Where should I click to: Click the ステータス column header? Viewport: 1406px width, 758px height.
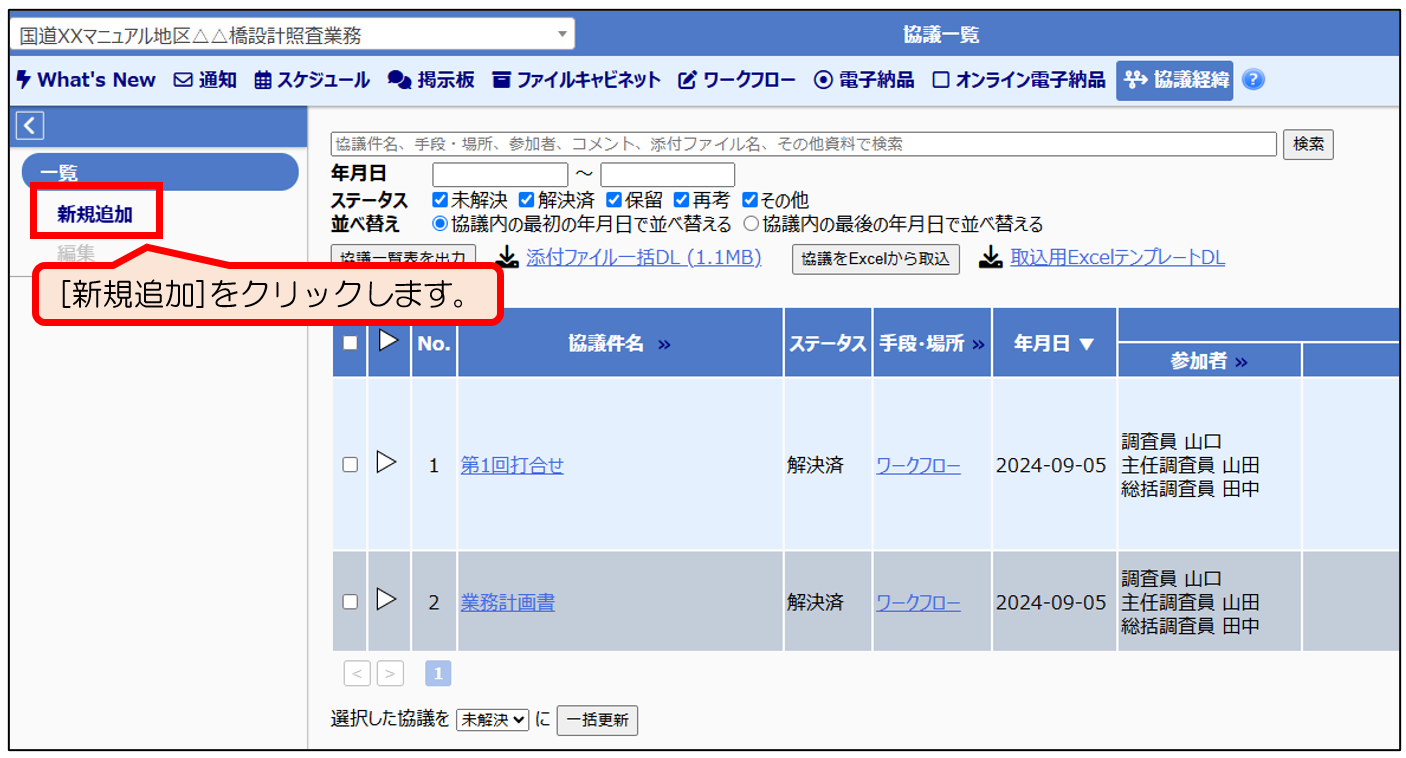pyautogui.click(x=828, y=344)
